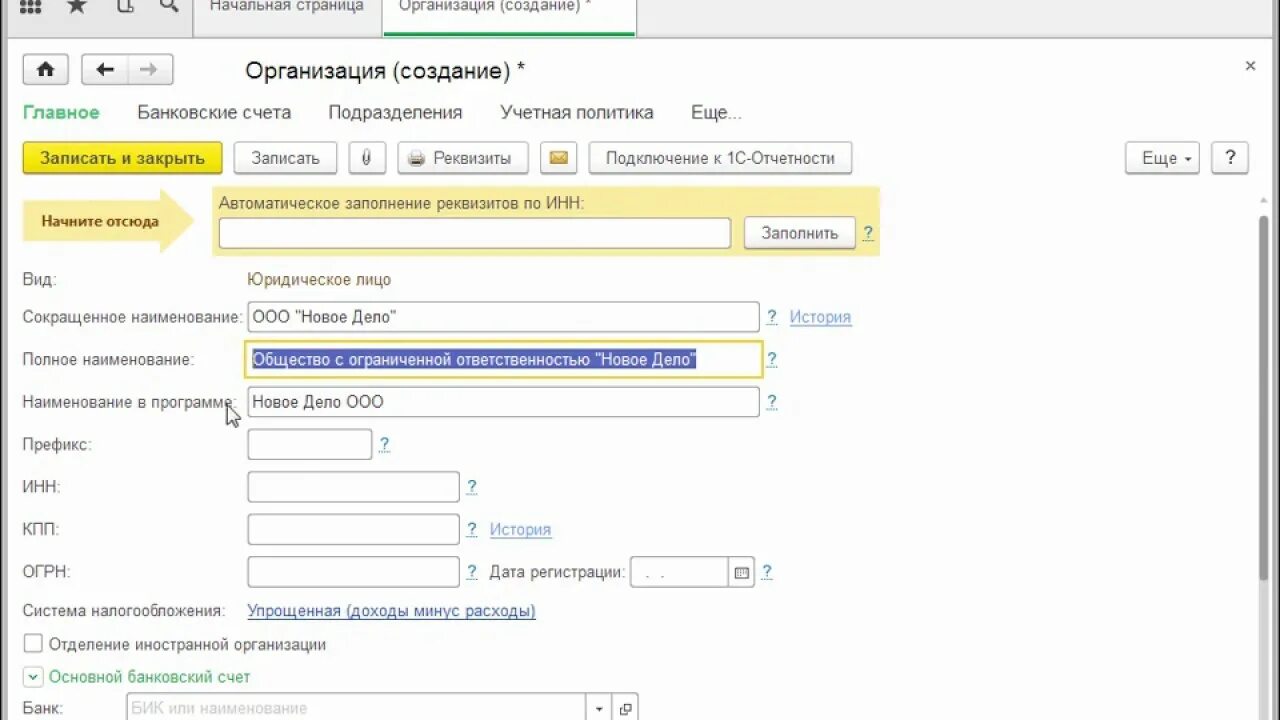This screenshot has width=1280, height=720.
Task: Switch to Начальная страница tab
Action: click(x=287, y=7)
